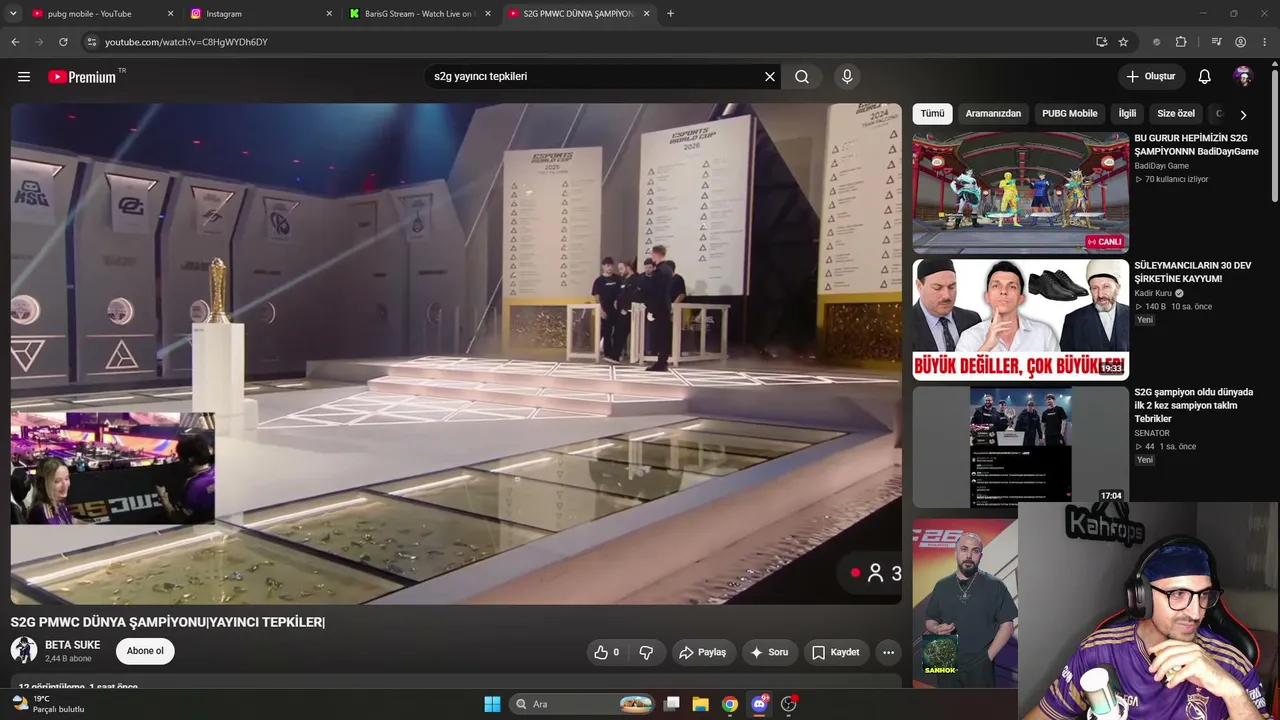1280x720 pixels.
Task: Open the Chrome profile icon
Action: coord(1241,42)
